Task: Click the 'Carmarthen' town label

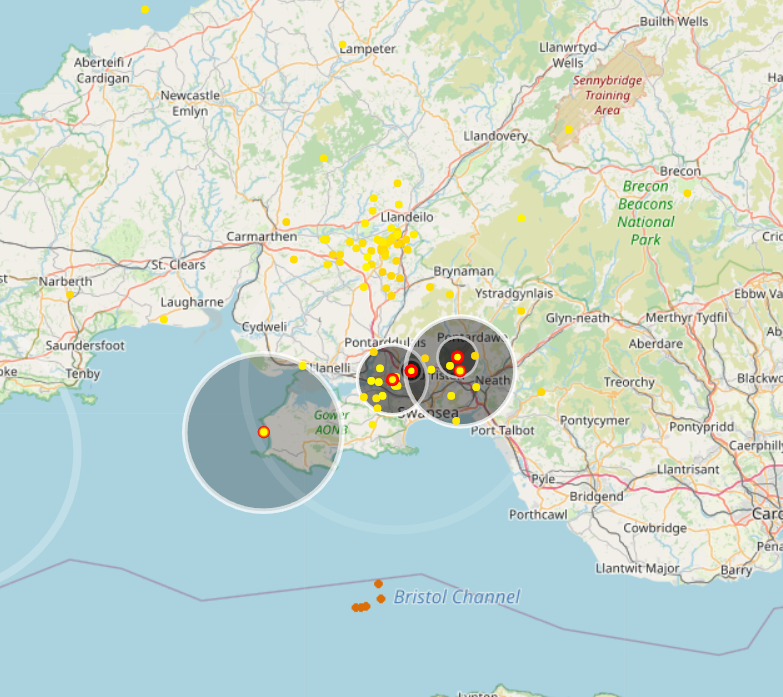Action: click(262, 236)
